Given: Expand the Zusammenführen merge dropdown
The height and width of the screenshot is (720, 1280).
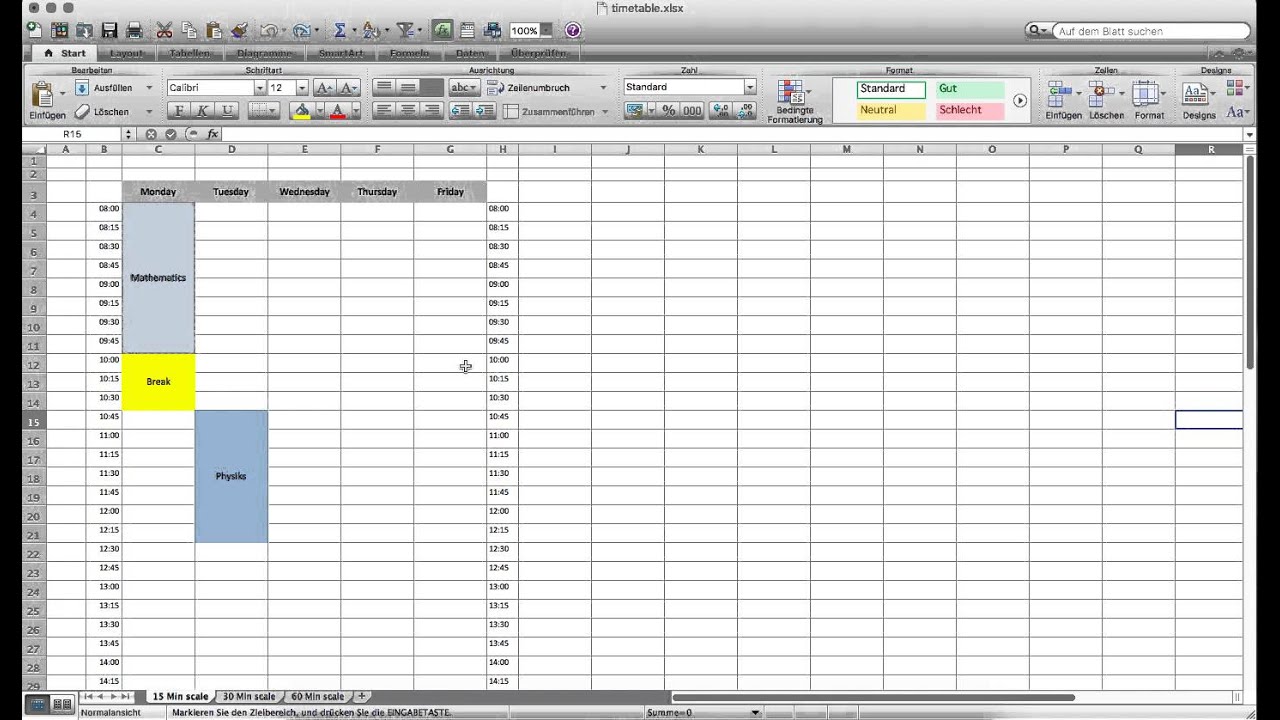Looking at the screenshot, I should coord(604,112).
